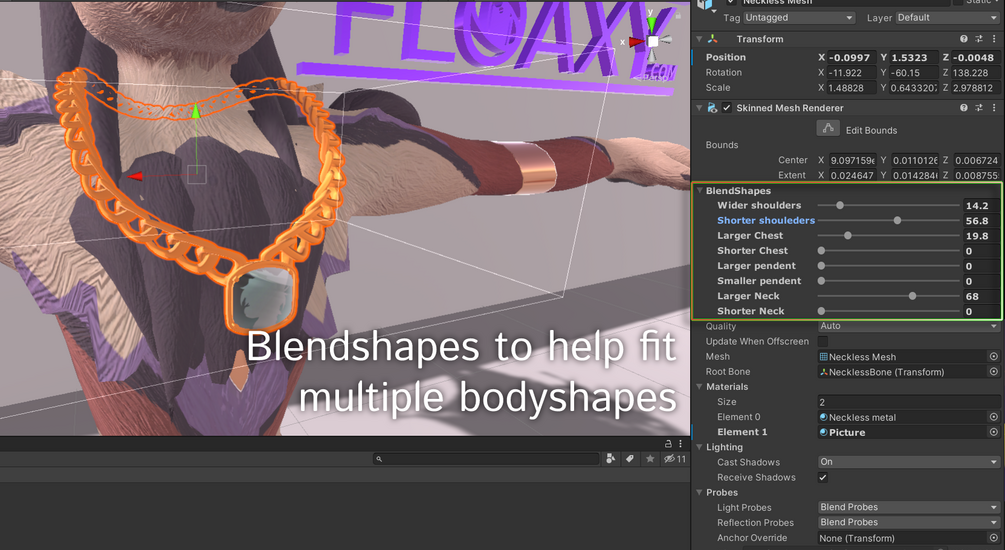
Task: Click the Smaller pendent slider track
Action: point(888,281)
